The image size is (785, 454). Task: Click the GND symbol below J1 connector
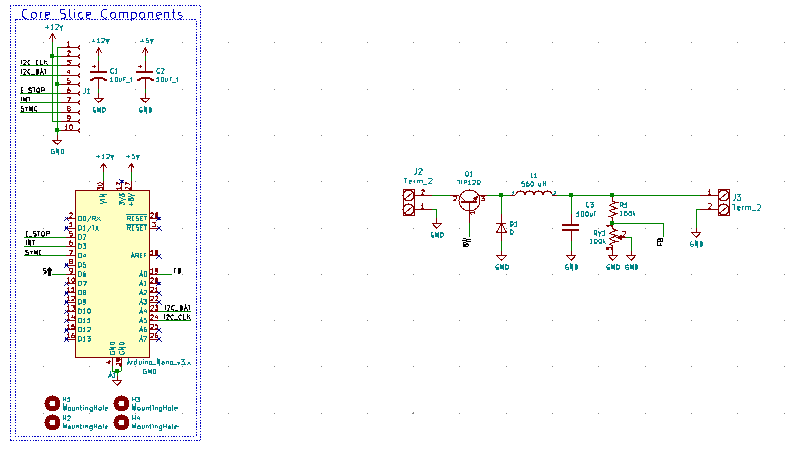(x=57, y=144)
